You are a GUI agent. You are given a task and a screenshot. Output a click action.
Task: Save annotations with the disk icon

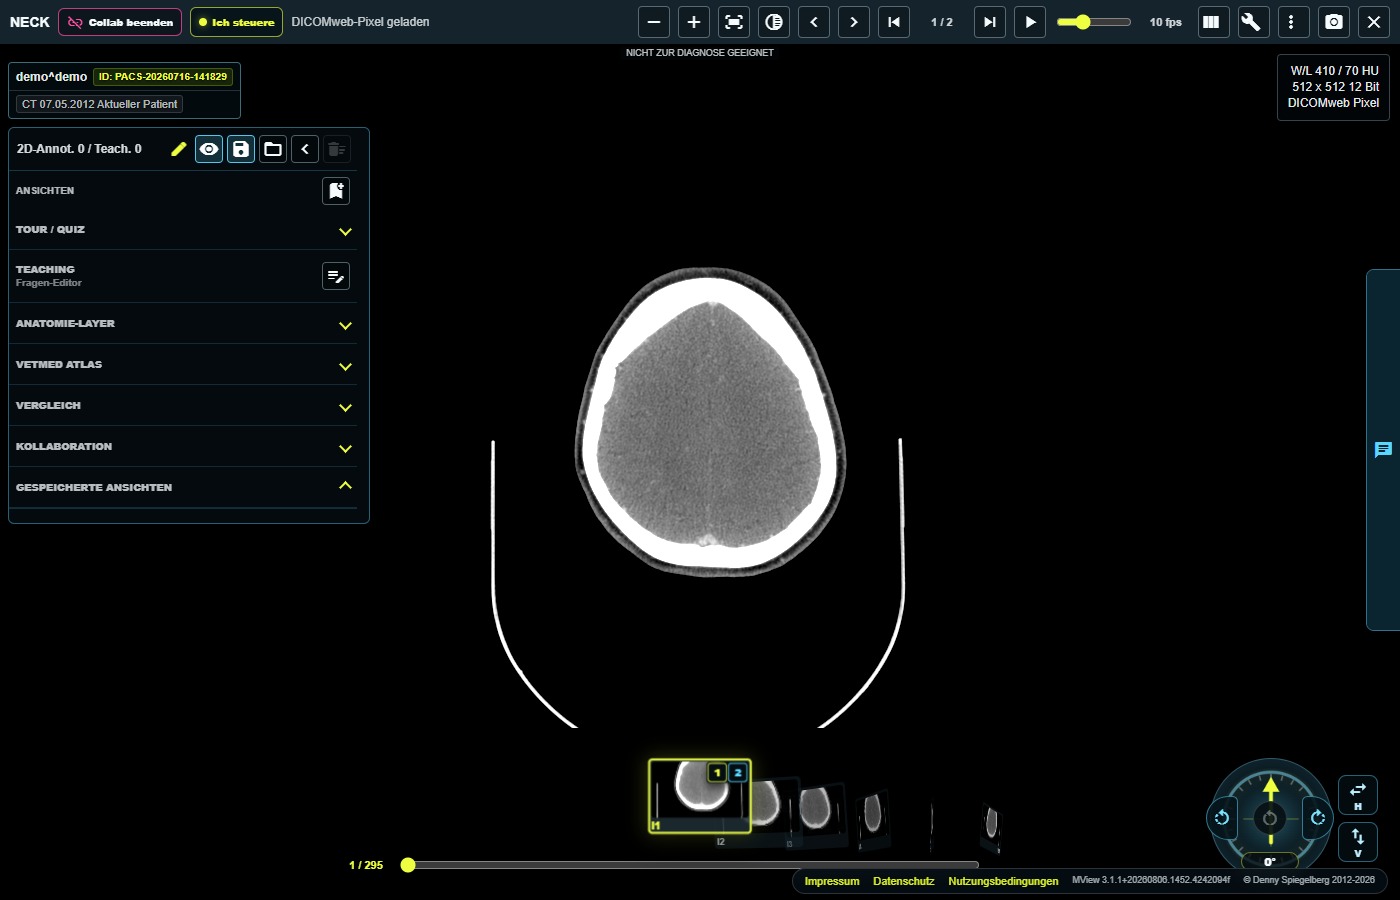(241, 149)
